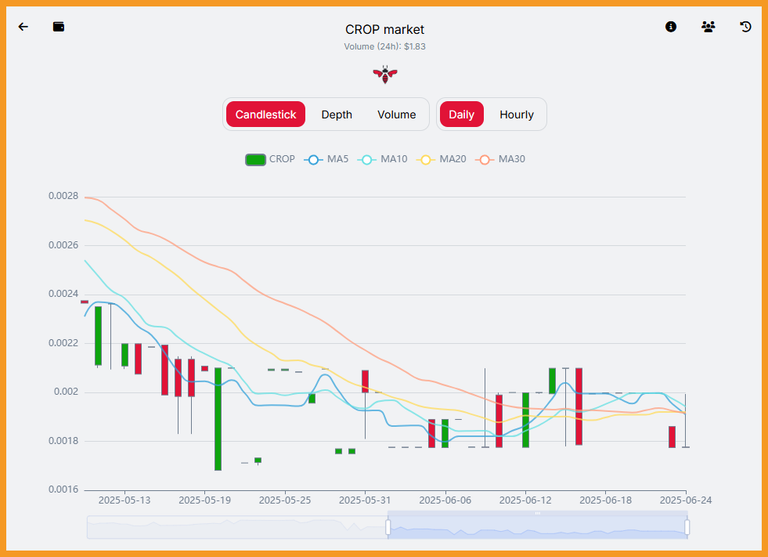Click the 0.002 price axis label
Screen dimensions: 768x557
66,391
